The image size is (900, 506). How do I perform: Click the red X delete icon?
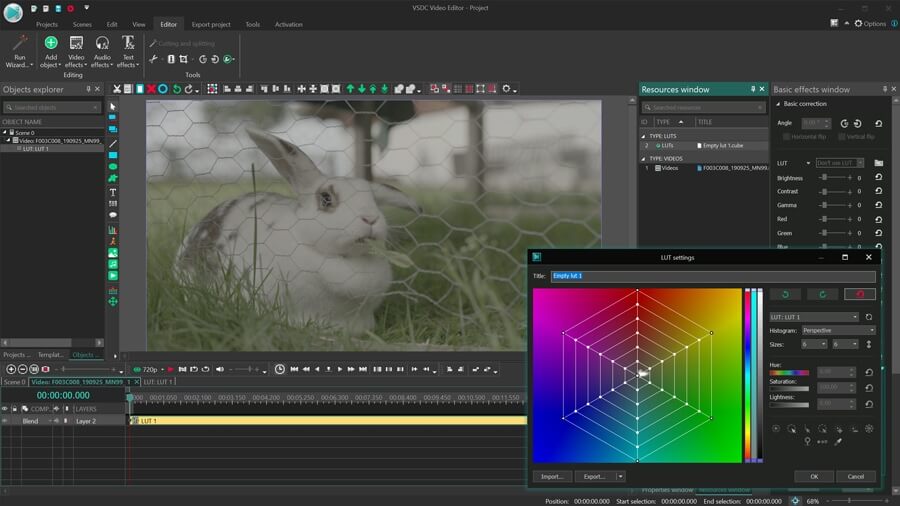coord(151,89)
